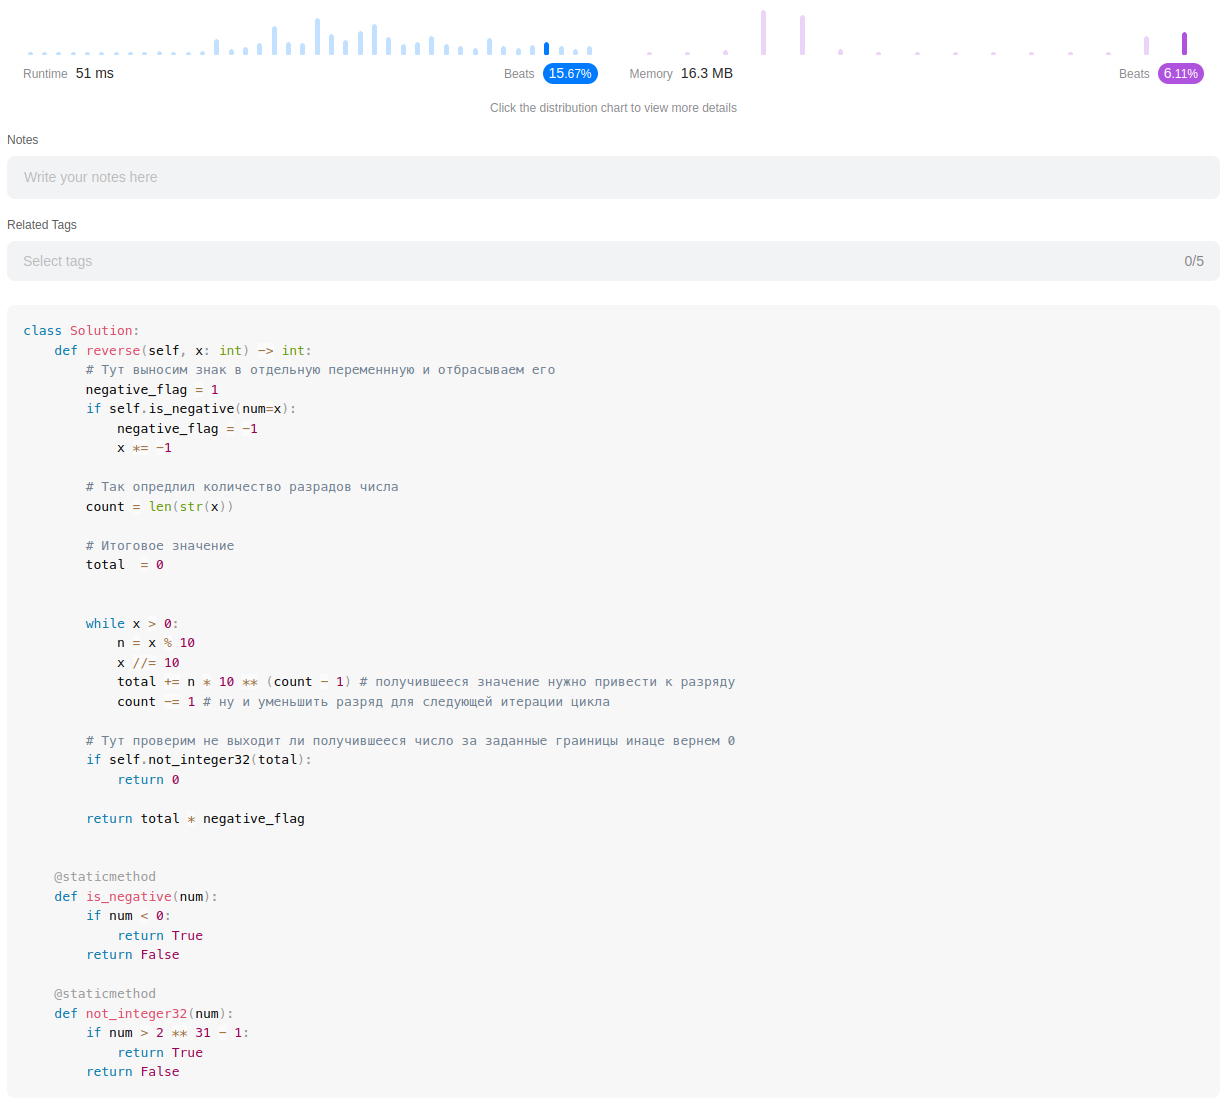
Task: Click the tallest bar in runtime distribution chart
Action: click(317, 36)
